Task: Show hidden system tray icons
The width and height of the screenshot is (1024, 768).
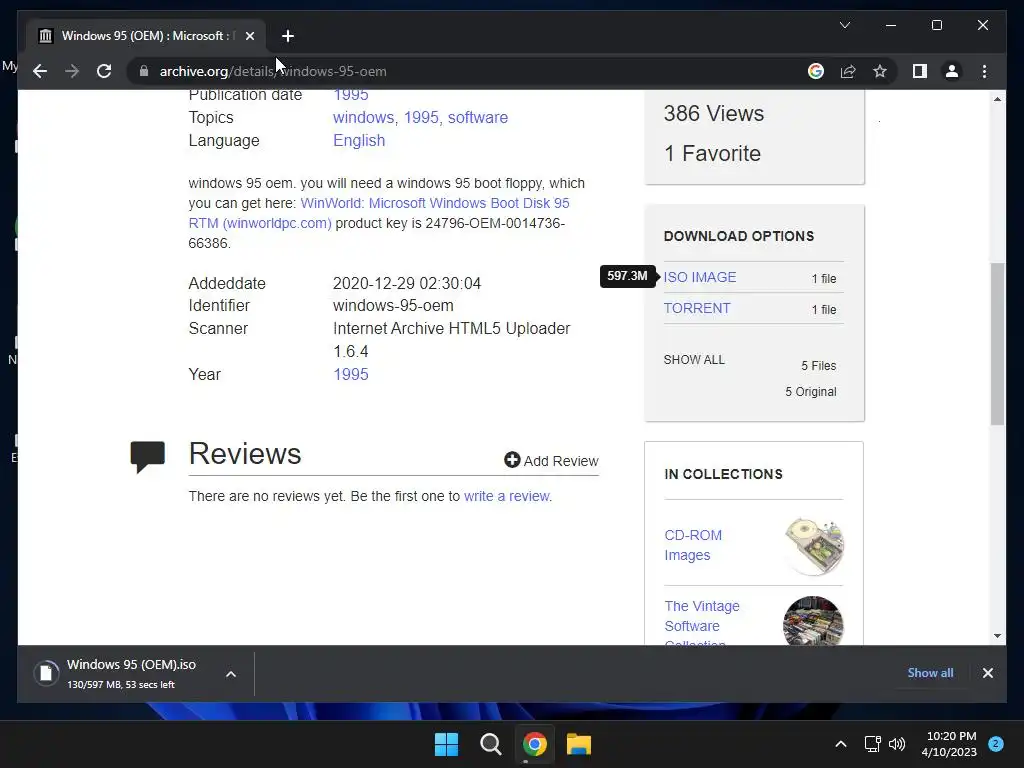Action: pyautogui.click(x=840, y=744)
